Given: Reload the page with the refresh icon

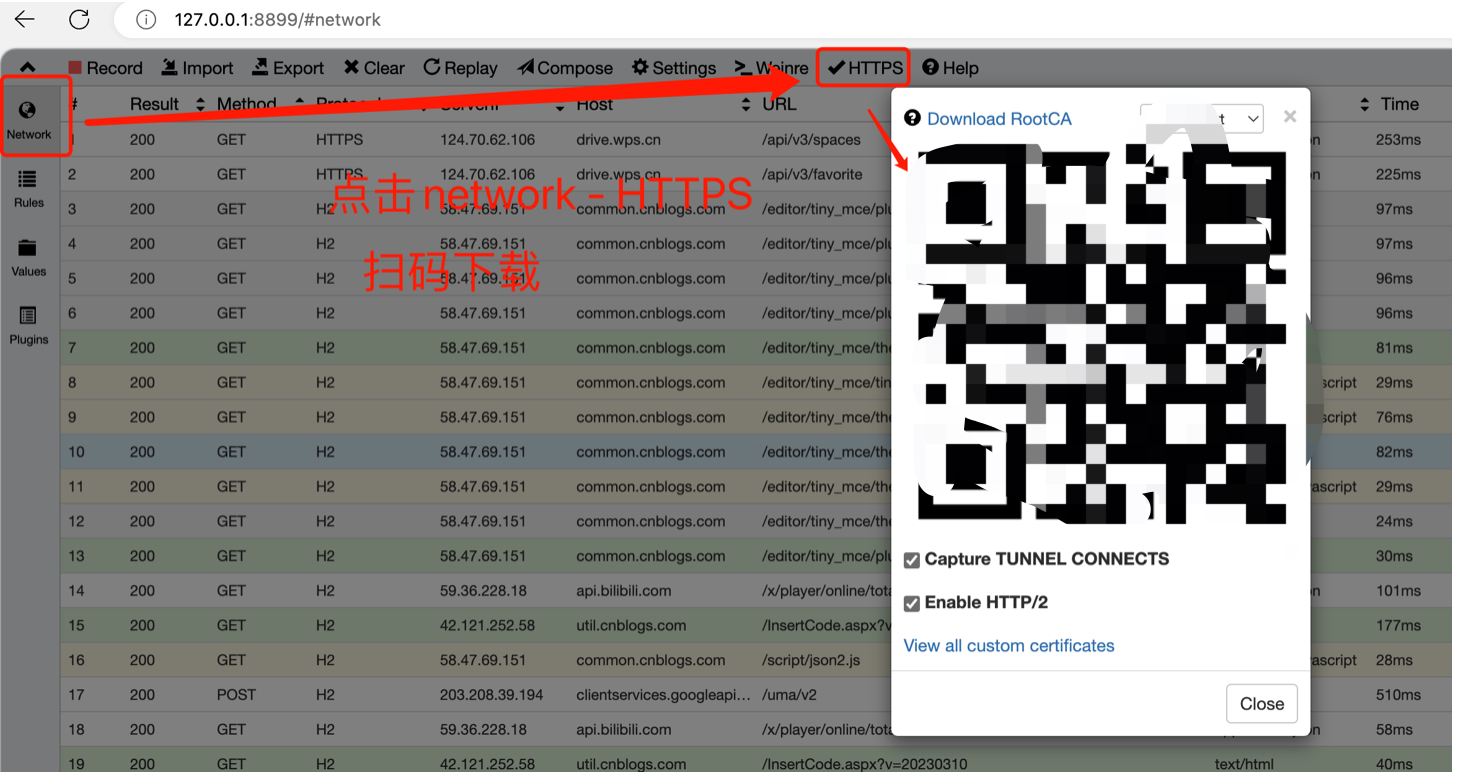Looking at the screenshot, I should pos(79,19).
